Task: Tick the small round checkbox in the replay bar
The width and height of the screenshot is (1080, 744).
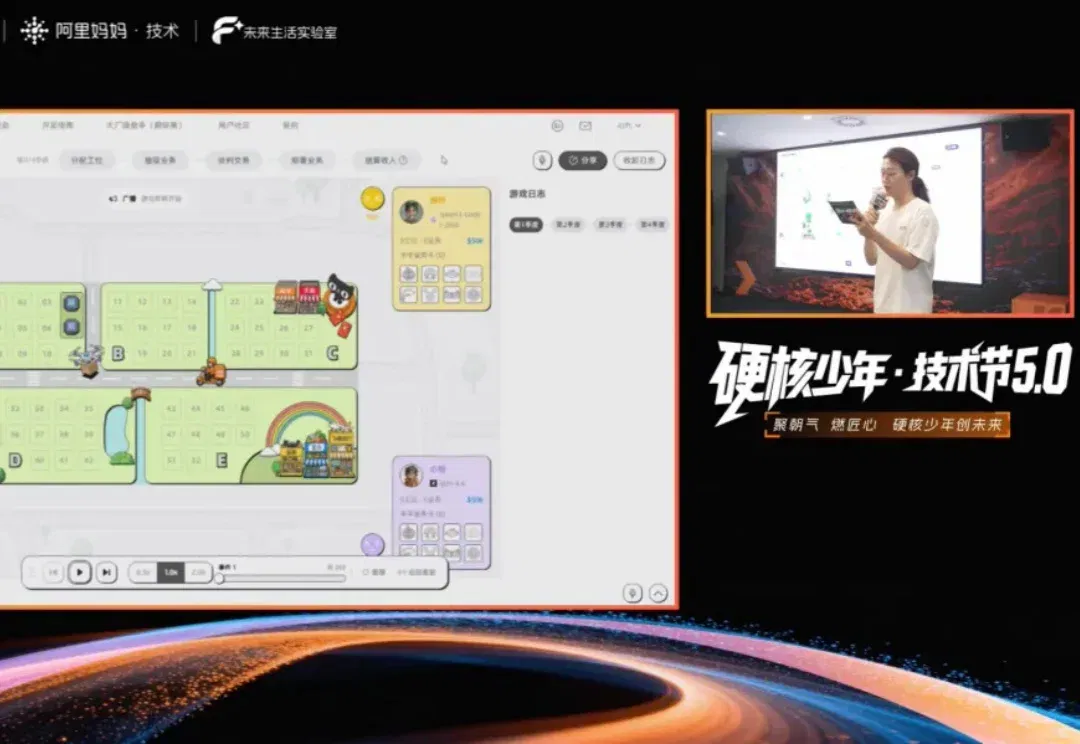Action: [x=366, y=572]
